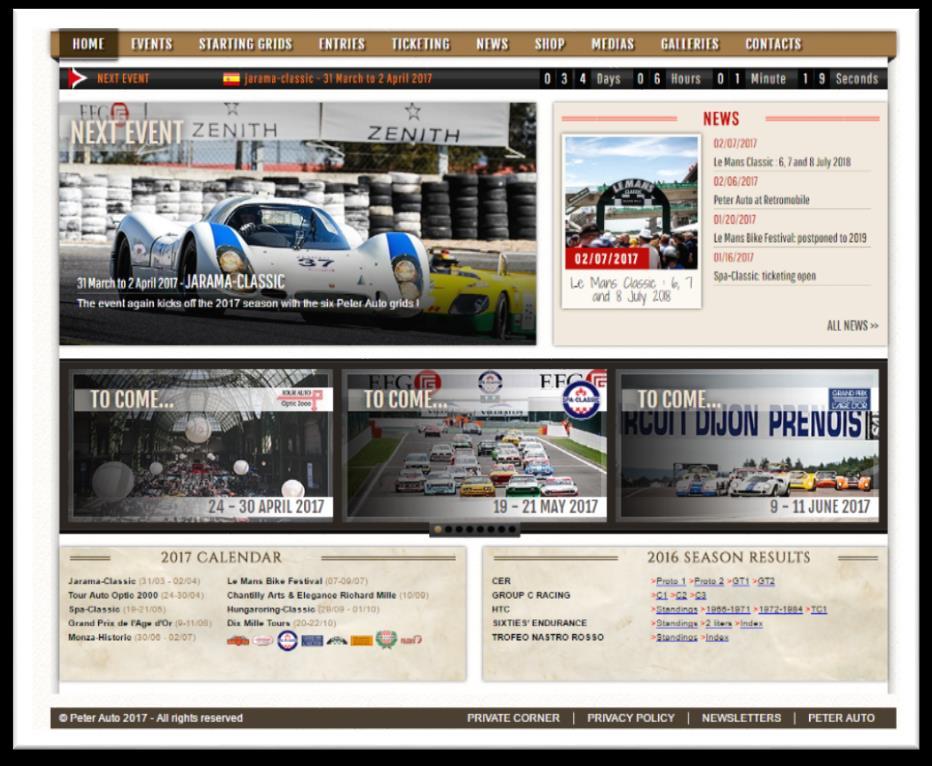This screenshot has height=766, width=932.
Task: Click the Grand Prix Age d'Or card logo
Action: [849, 399]
